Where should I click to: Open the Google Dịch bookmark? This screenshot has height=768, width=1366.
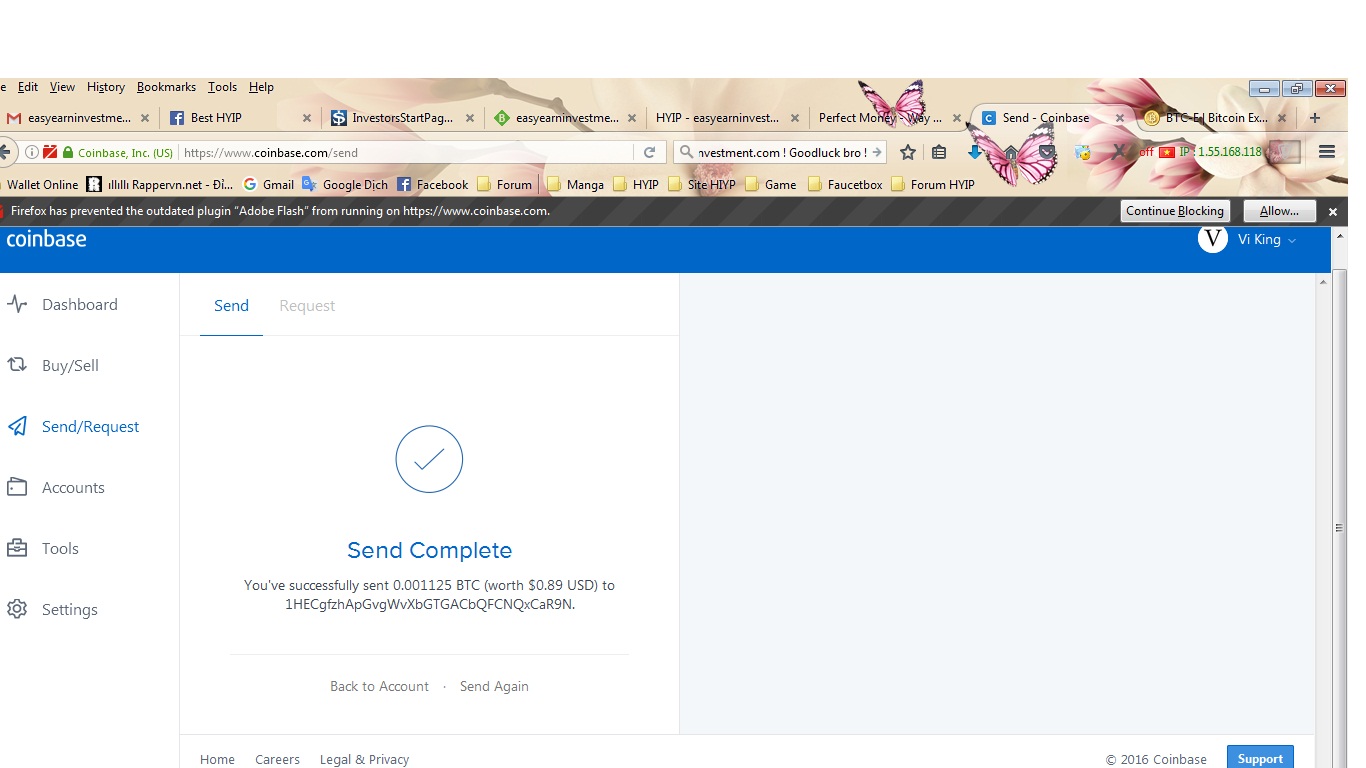click(x=345, y=184)
